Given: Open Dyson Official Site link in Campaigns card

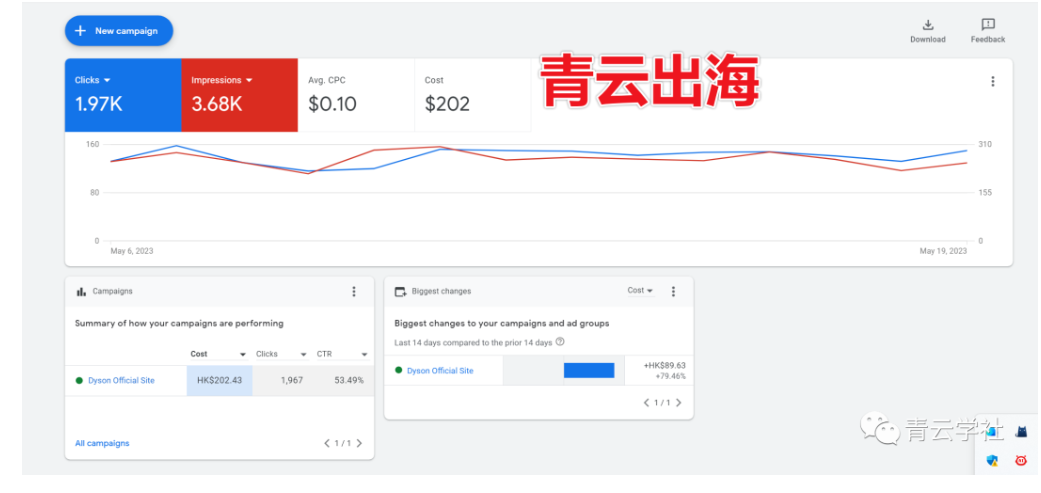Looking at the screenshot, I should pos(121,381).
